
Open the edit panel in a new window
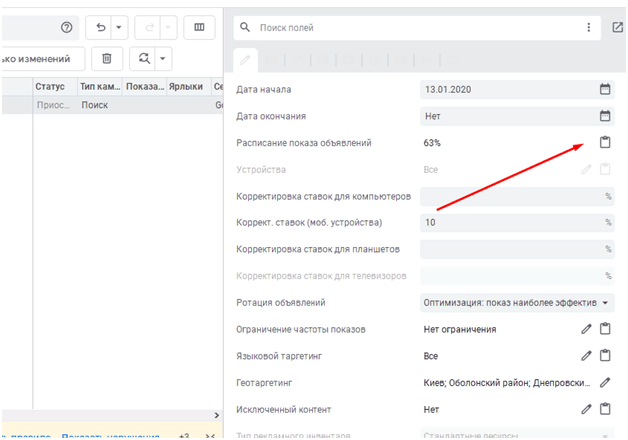coord(617,27)
